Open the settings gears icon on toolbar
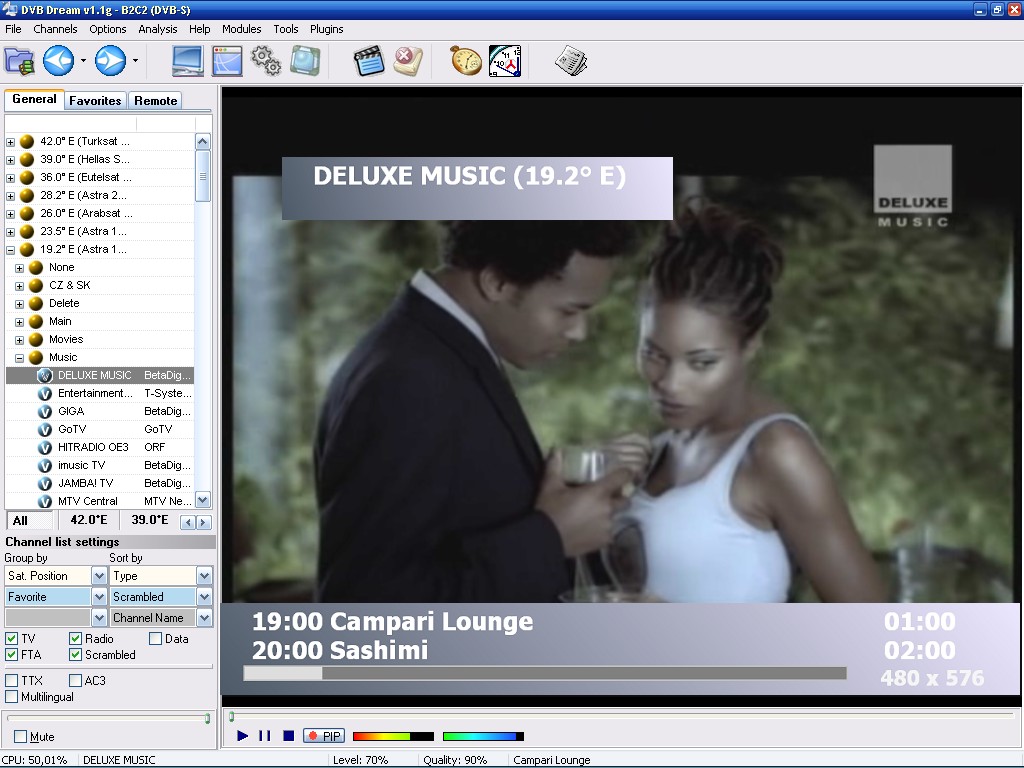The width and height of the screenshot is (1024, 768). (x=266, y=61)
